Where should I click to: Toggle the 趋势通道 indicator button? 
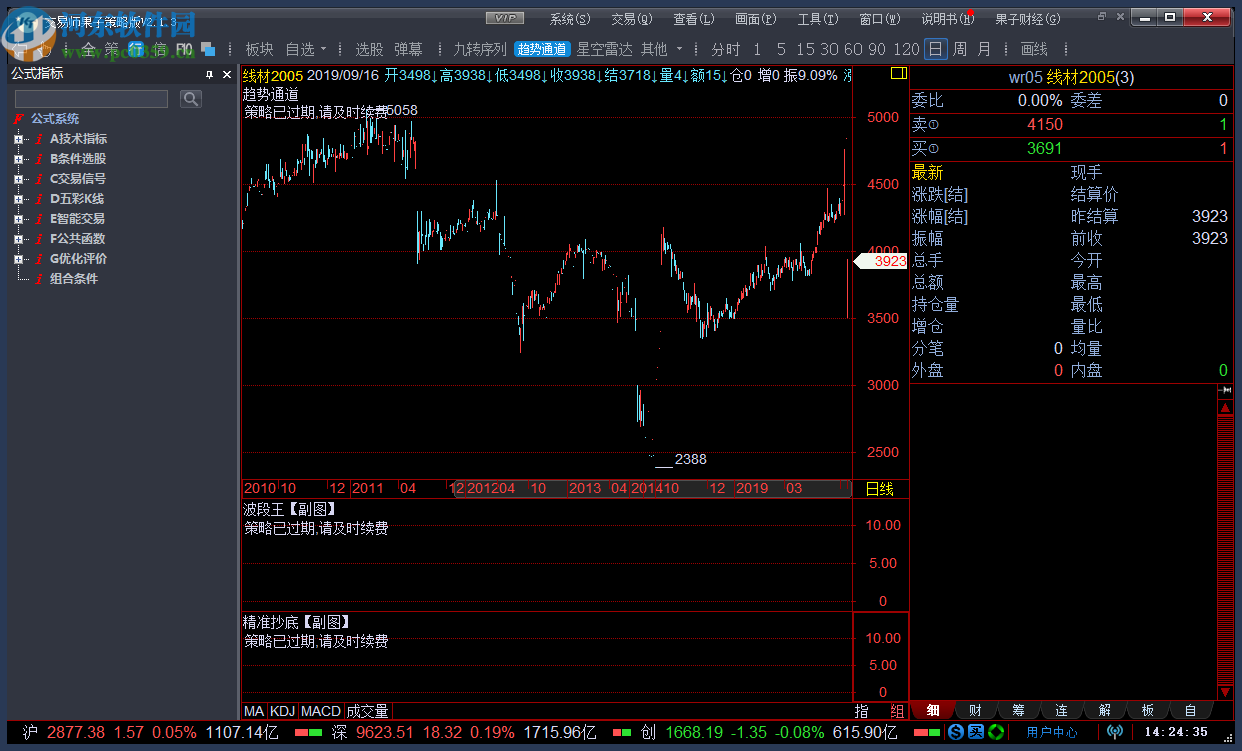[x=542, y=49]
